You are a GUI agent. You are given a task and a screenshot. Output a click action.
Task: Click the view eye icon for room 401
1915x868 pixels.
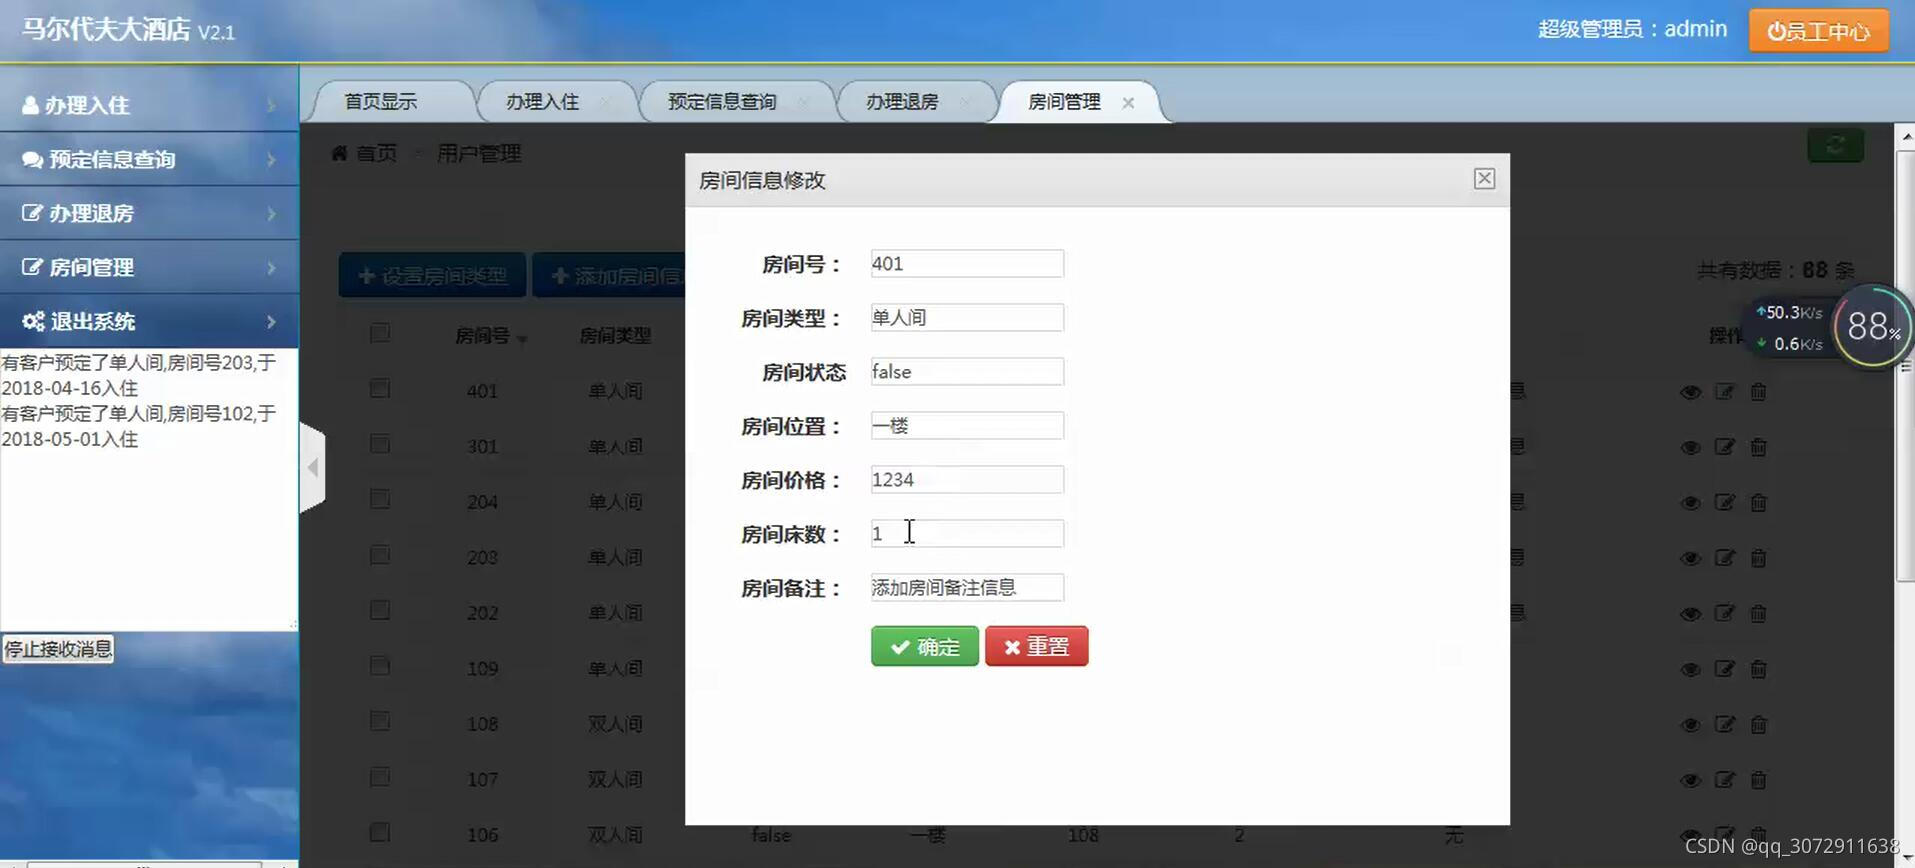click(1690, 392)
